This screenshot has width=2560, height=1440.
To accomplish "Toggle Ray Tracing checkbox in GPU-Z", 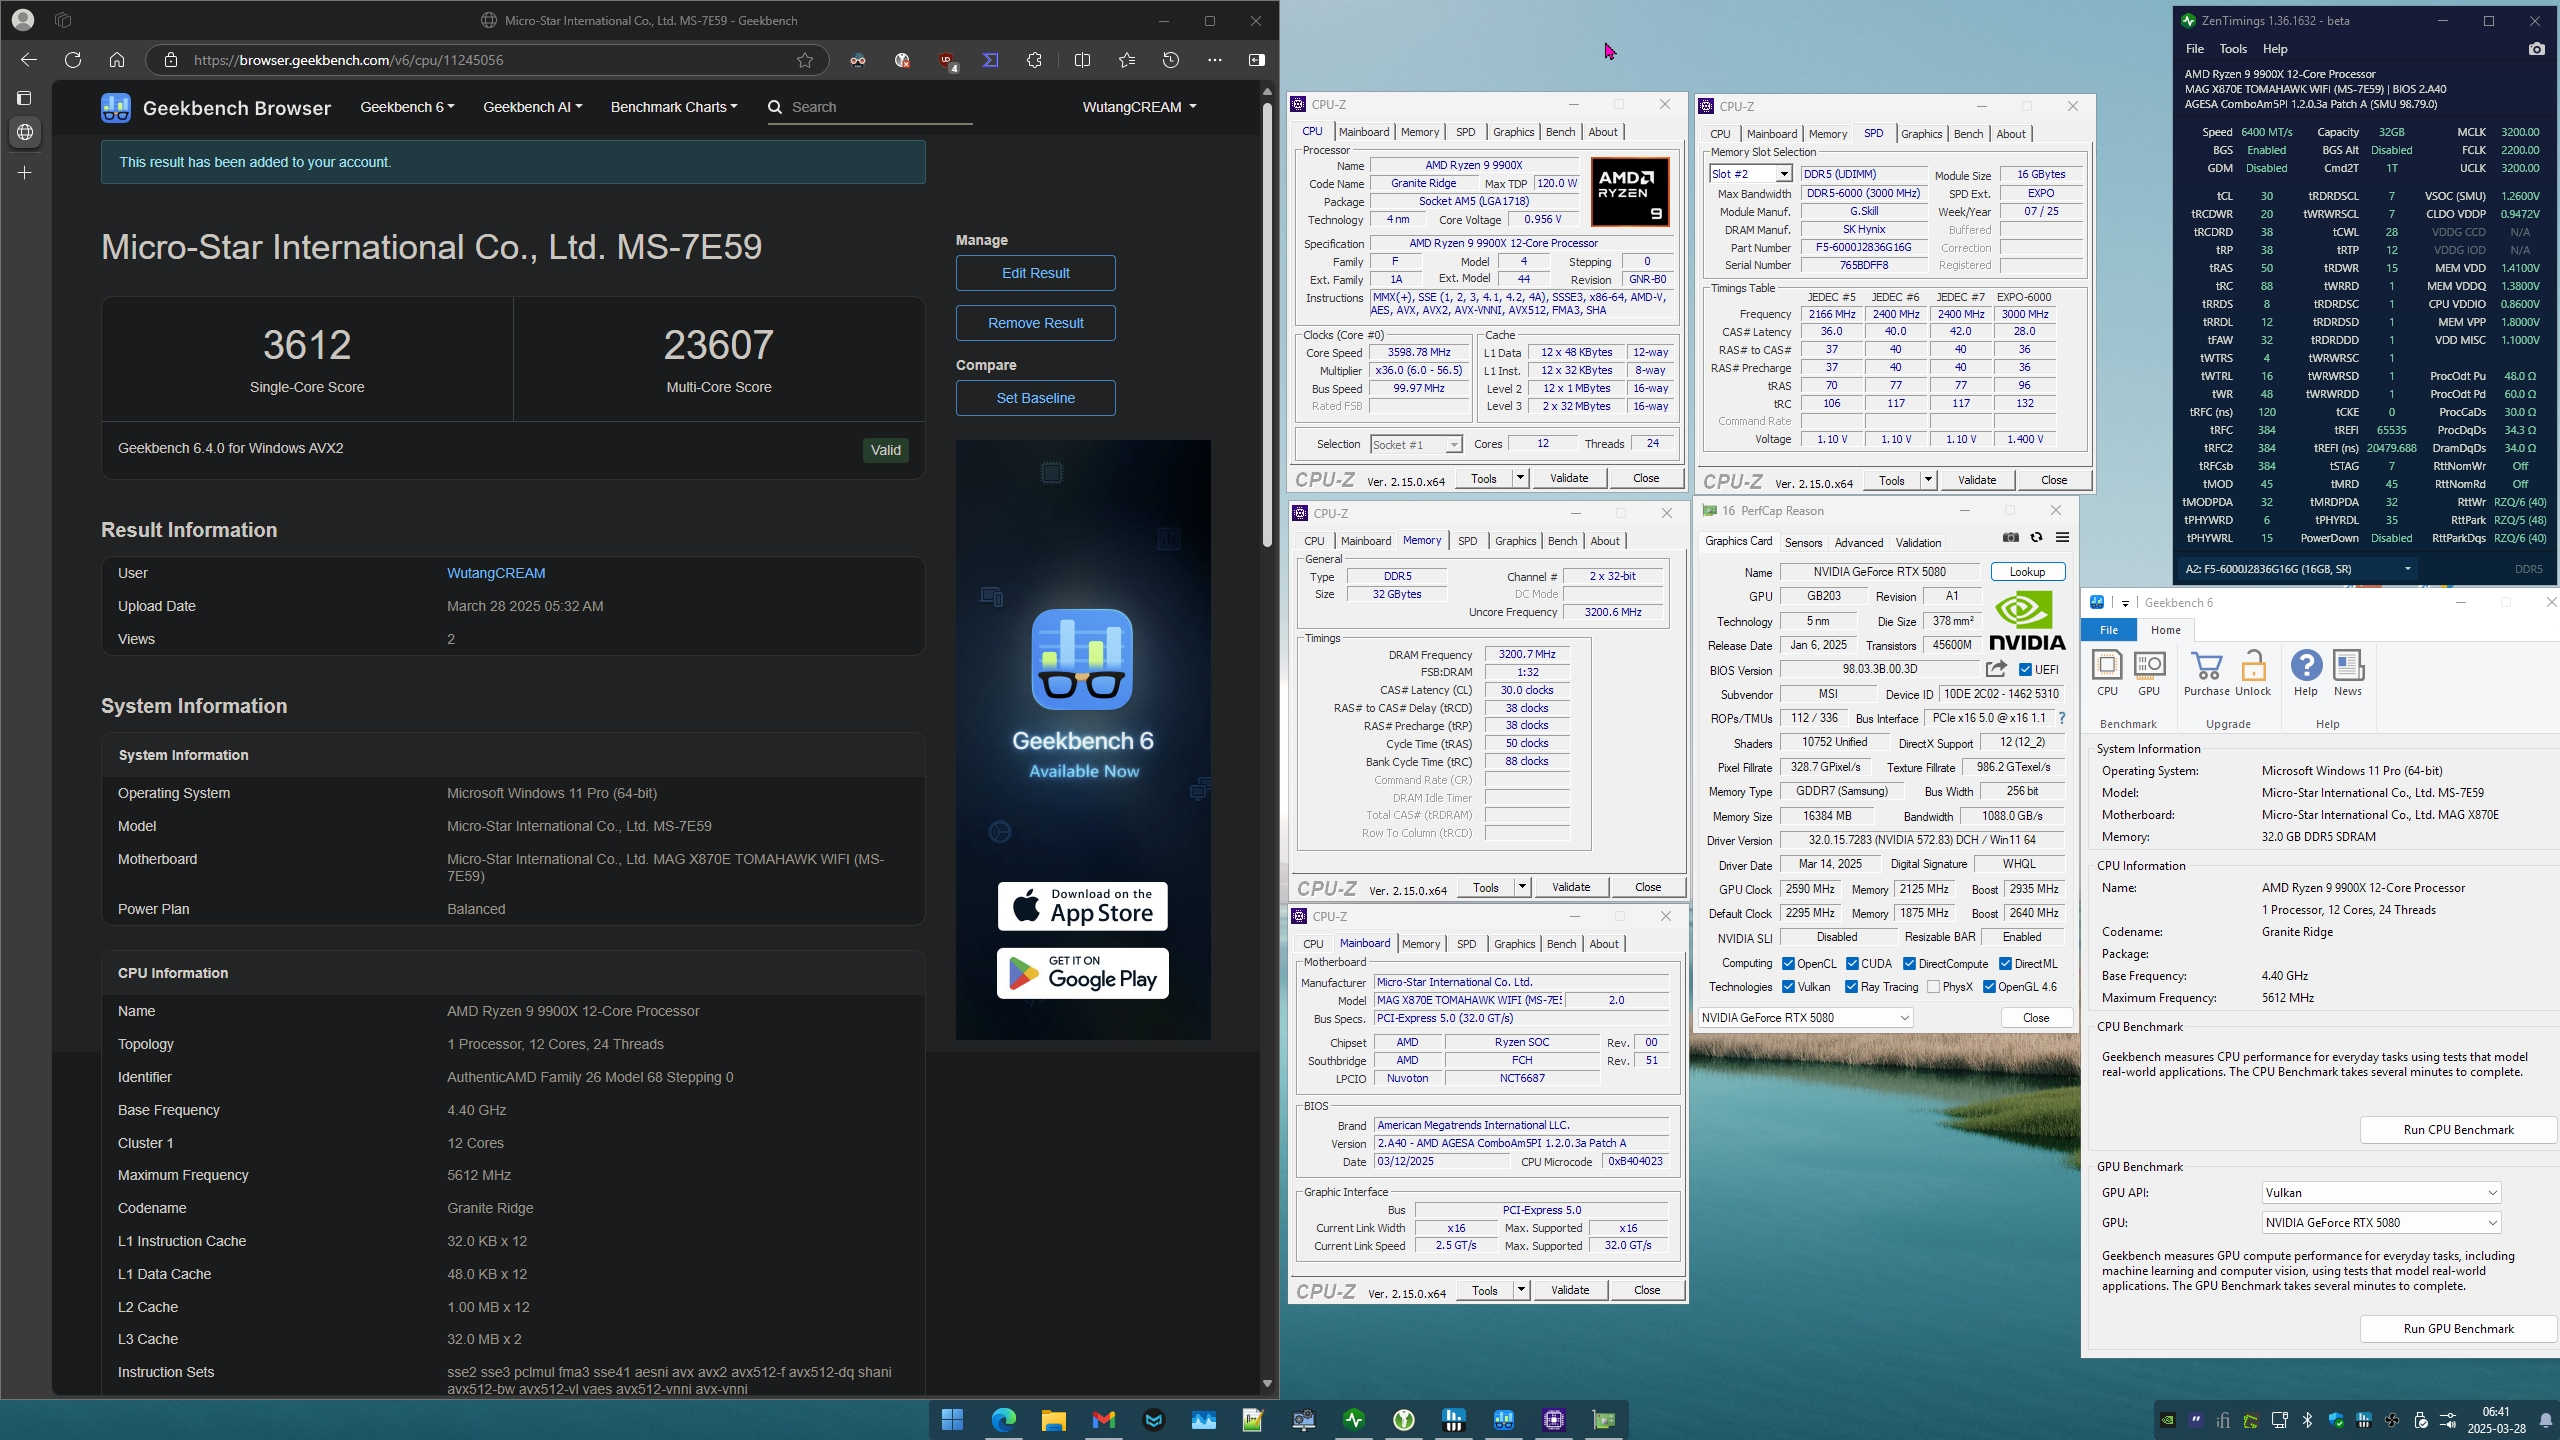I will [1851, 987].
